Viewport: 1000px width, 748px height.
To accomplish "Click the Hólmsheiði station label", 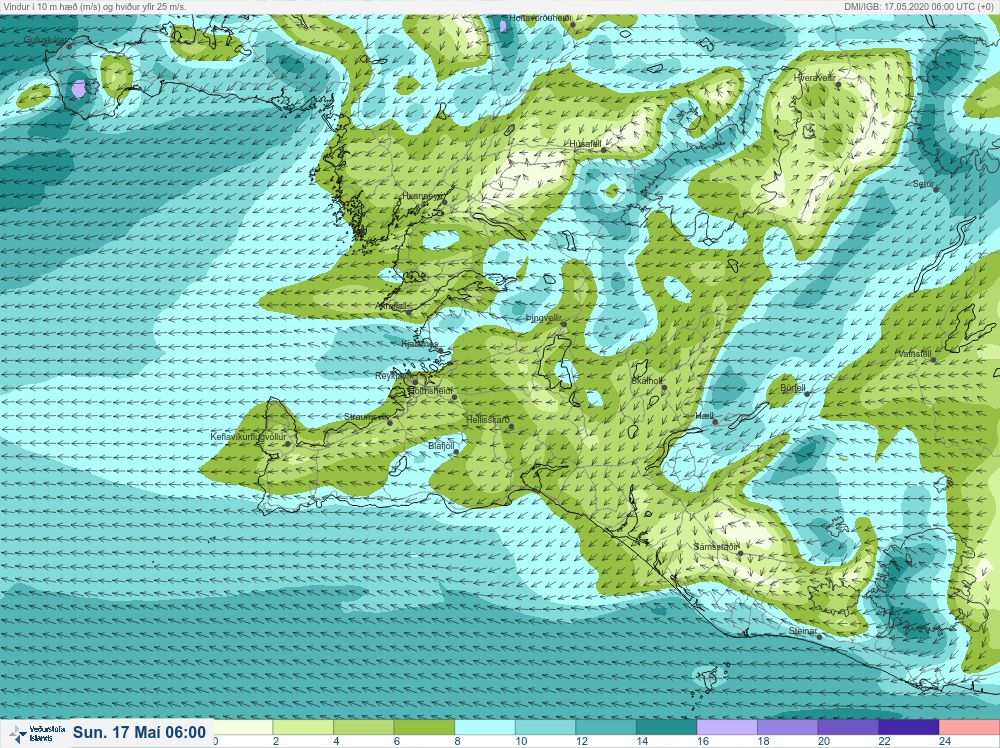I will tap(430, 390).
